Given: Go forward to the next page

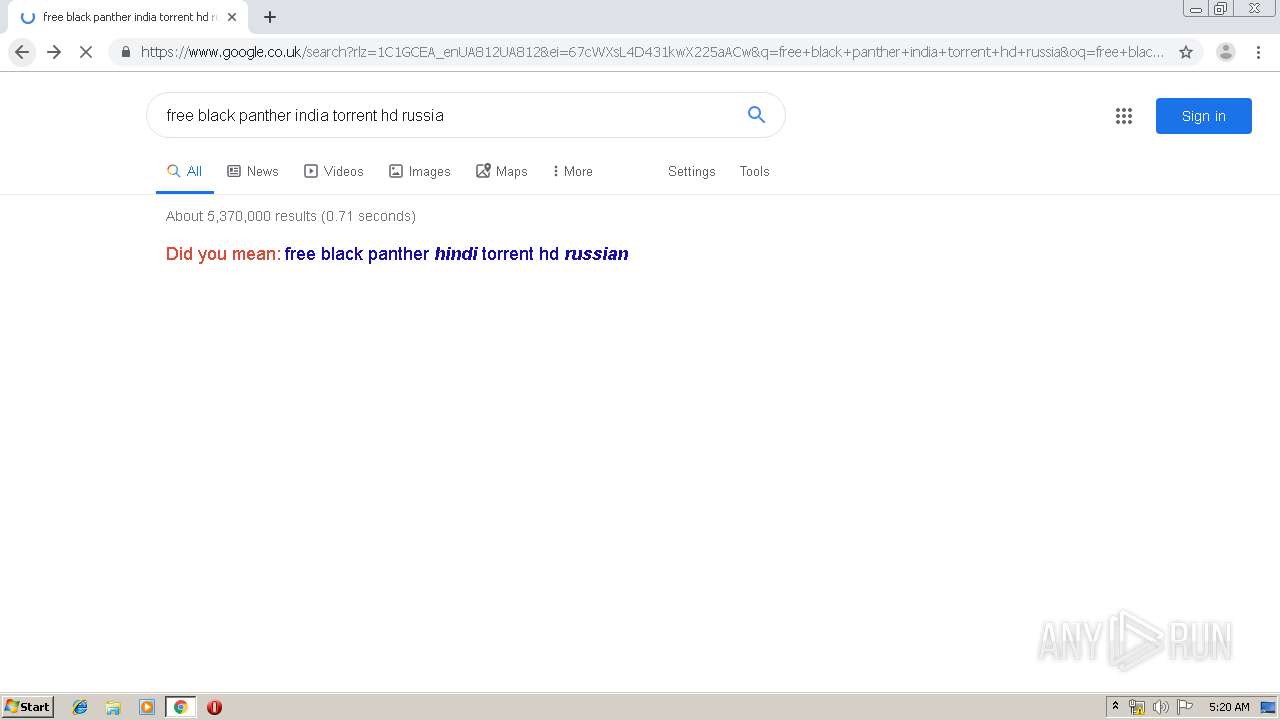Looking at the screenshot, I should pyautogui.click(x=54, y=52).
